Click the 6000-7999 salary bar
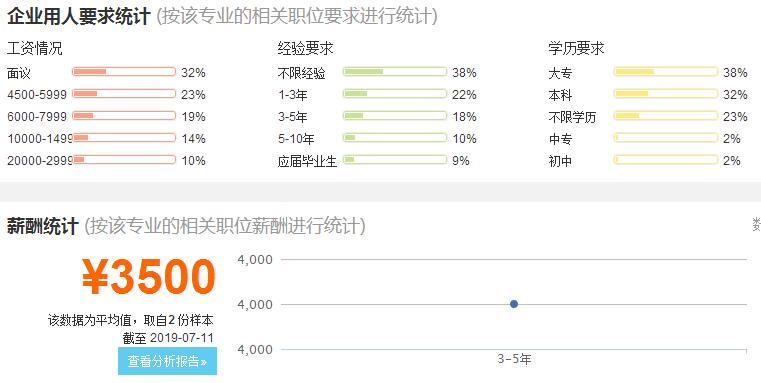 [124, 116]
